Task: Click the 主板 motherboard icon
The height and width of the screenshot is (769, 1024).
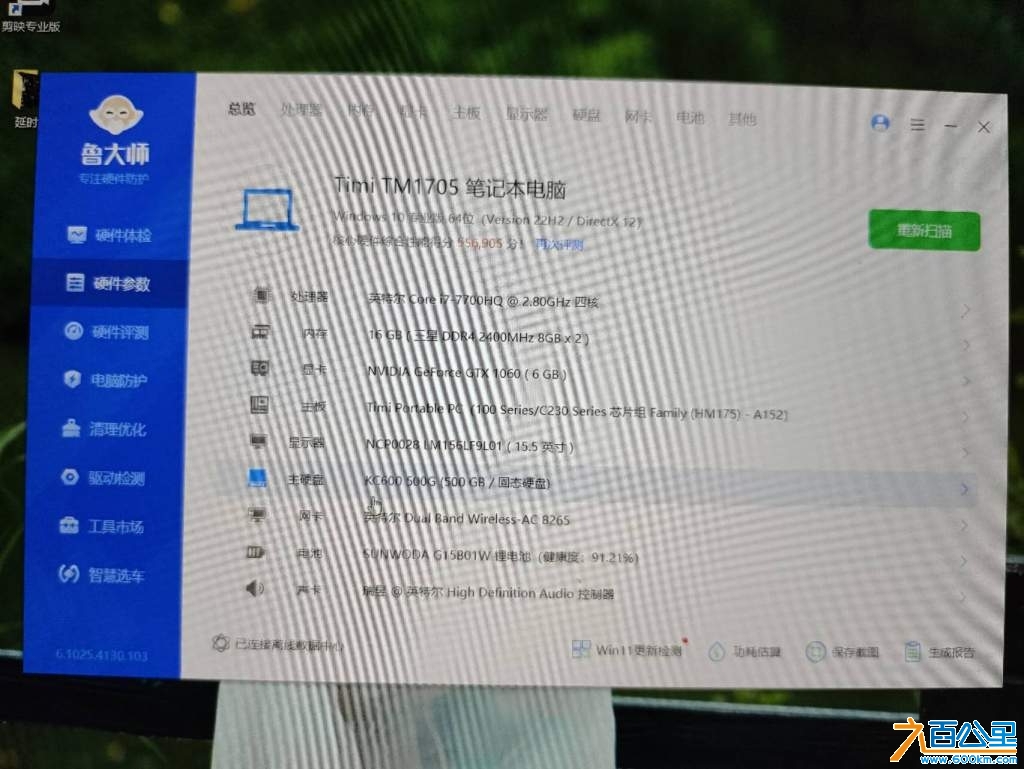Action: [x=259, y=405]
